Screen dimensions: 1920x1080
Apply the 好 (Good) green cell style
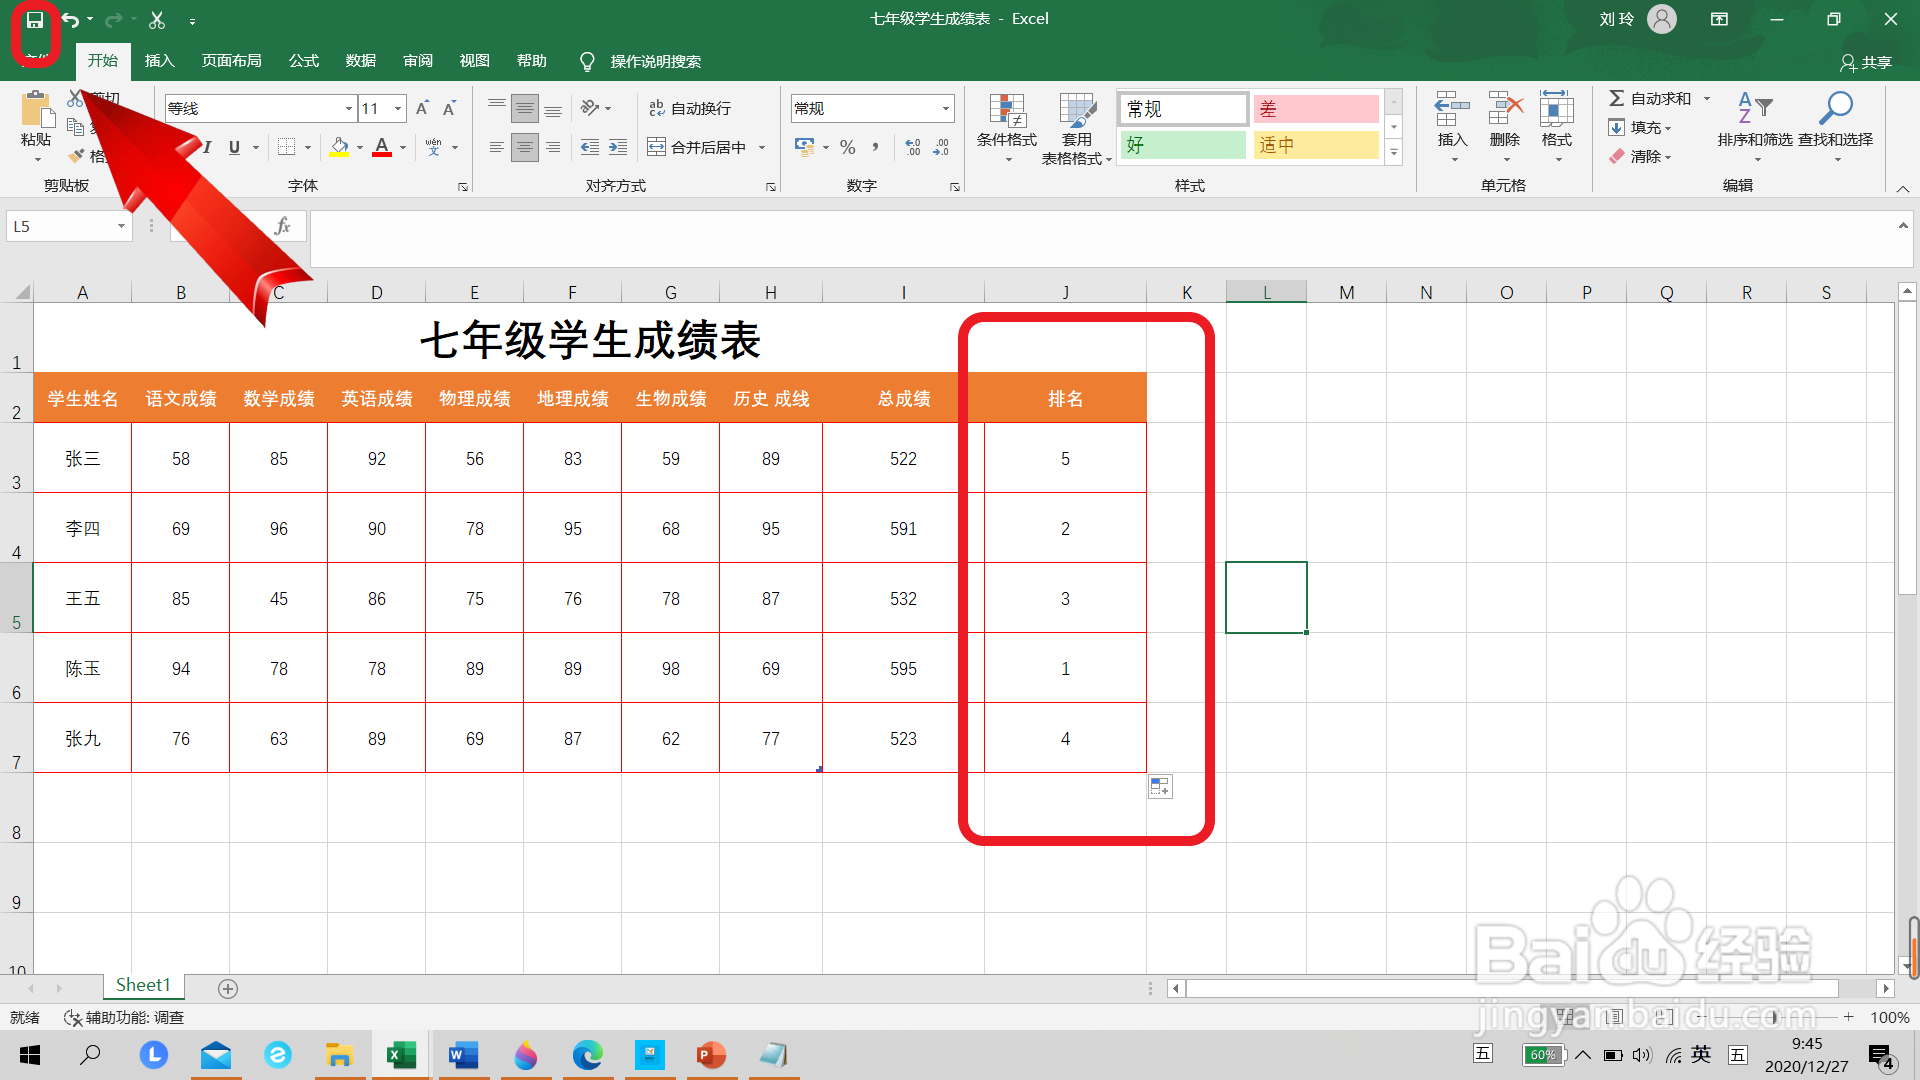pyautogui.click(x=1183, y=145)
